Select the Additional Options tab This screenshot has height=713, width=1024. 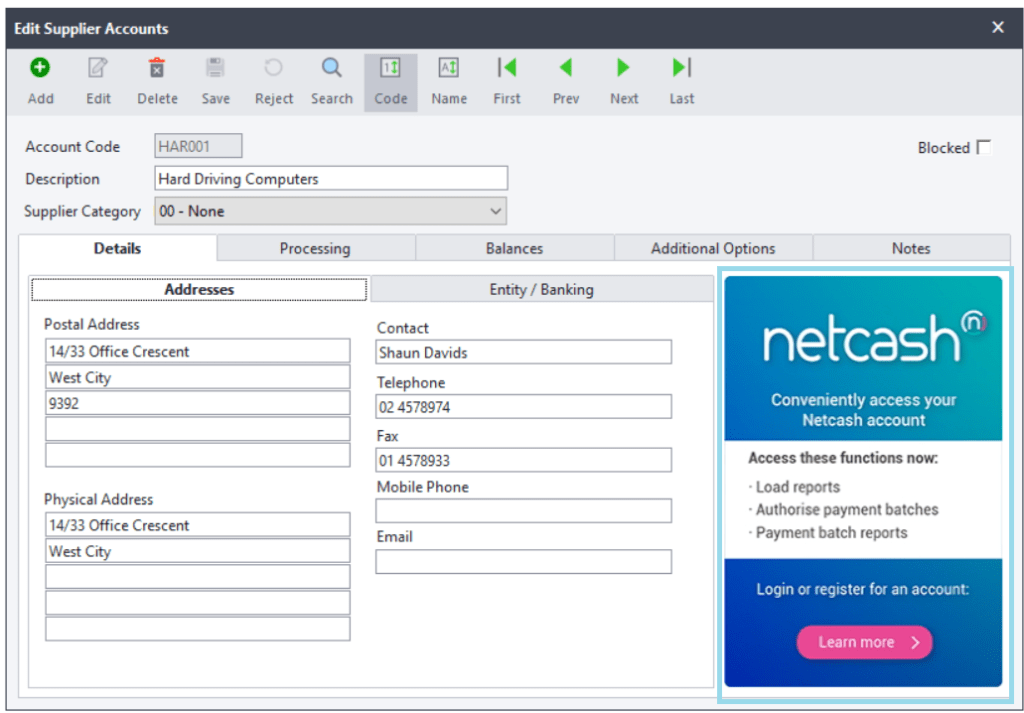(x=713, y=248)
